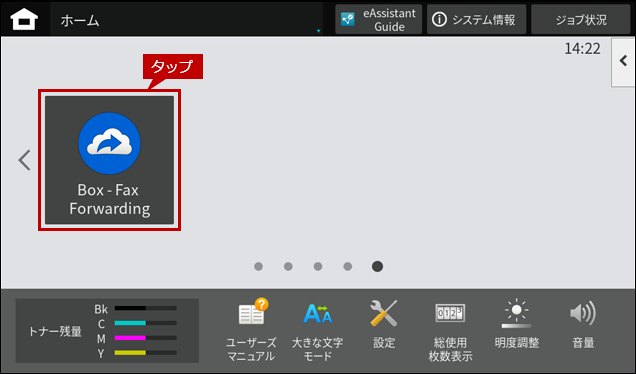Select the fifth page indicator dot
The image size is (636, 374).
pos(377,267)
